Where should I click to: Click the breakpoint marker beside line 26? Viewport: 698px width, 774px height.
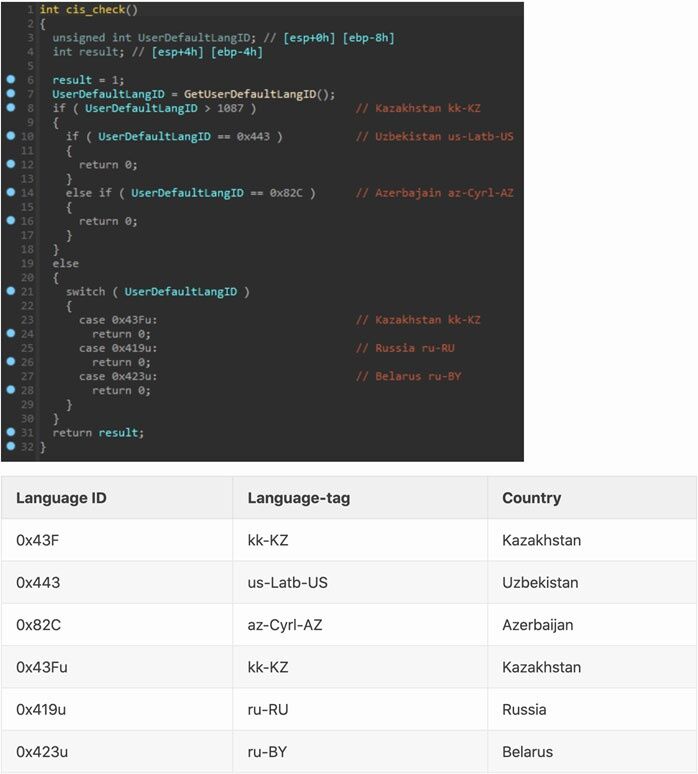click(x=11, y=361)
